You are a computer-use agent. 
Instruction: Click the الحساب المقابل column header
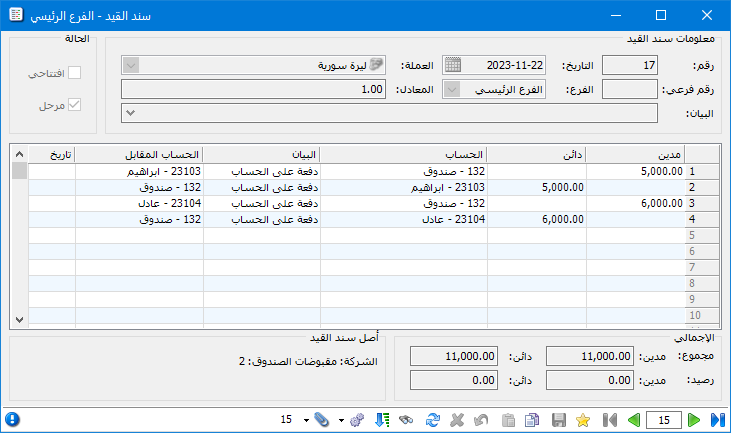point(139,154)
